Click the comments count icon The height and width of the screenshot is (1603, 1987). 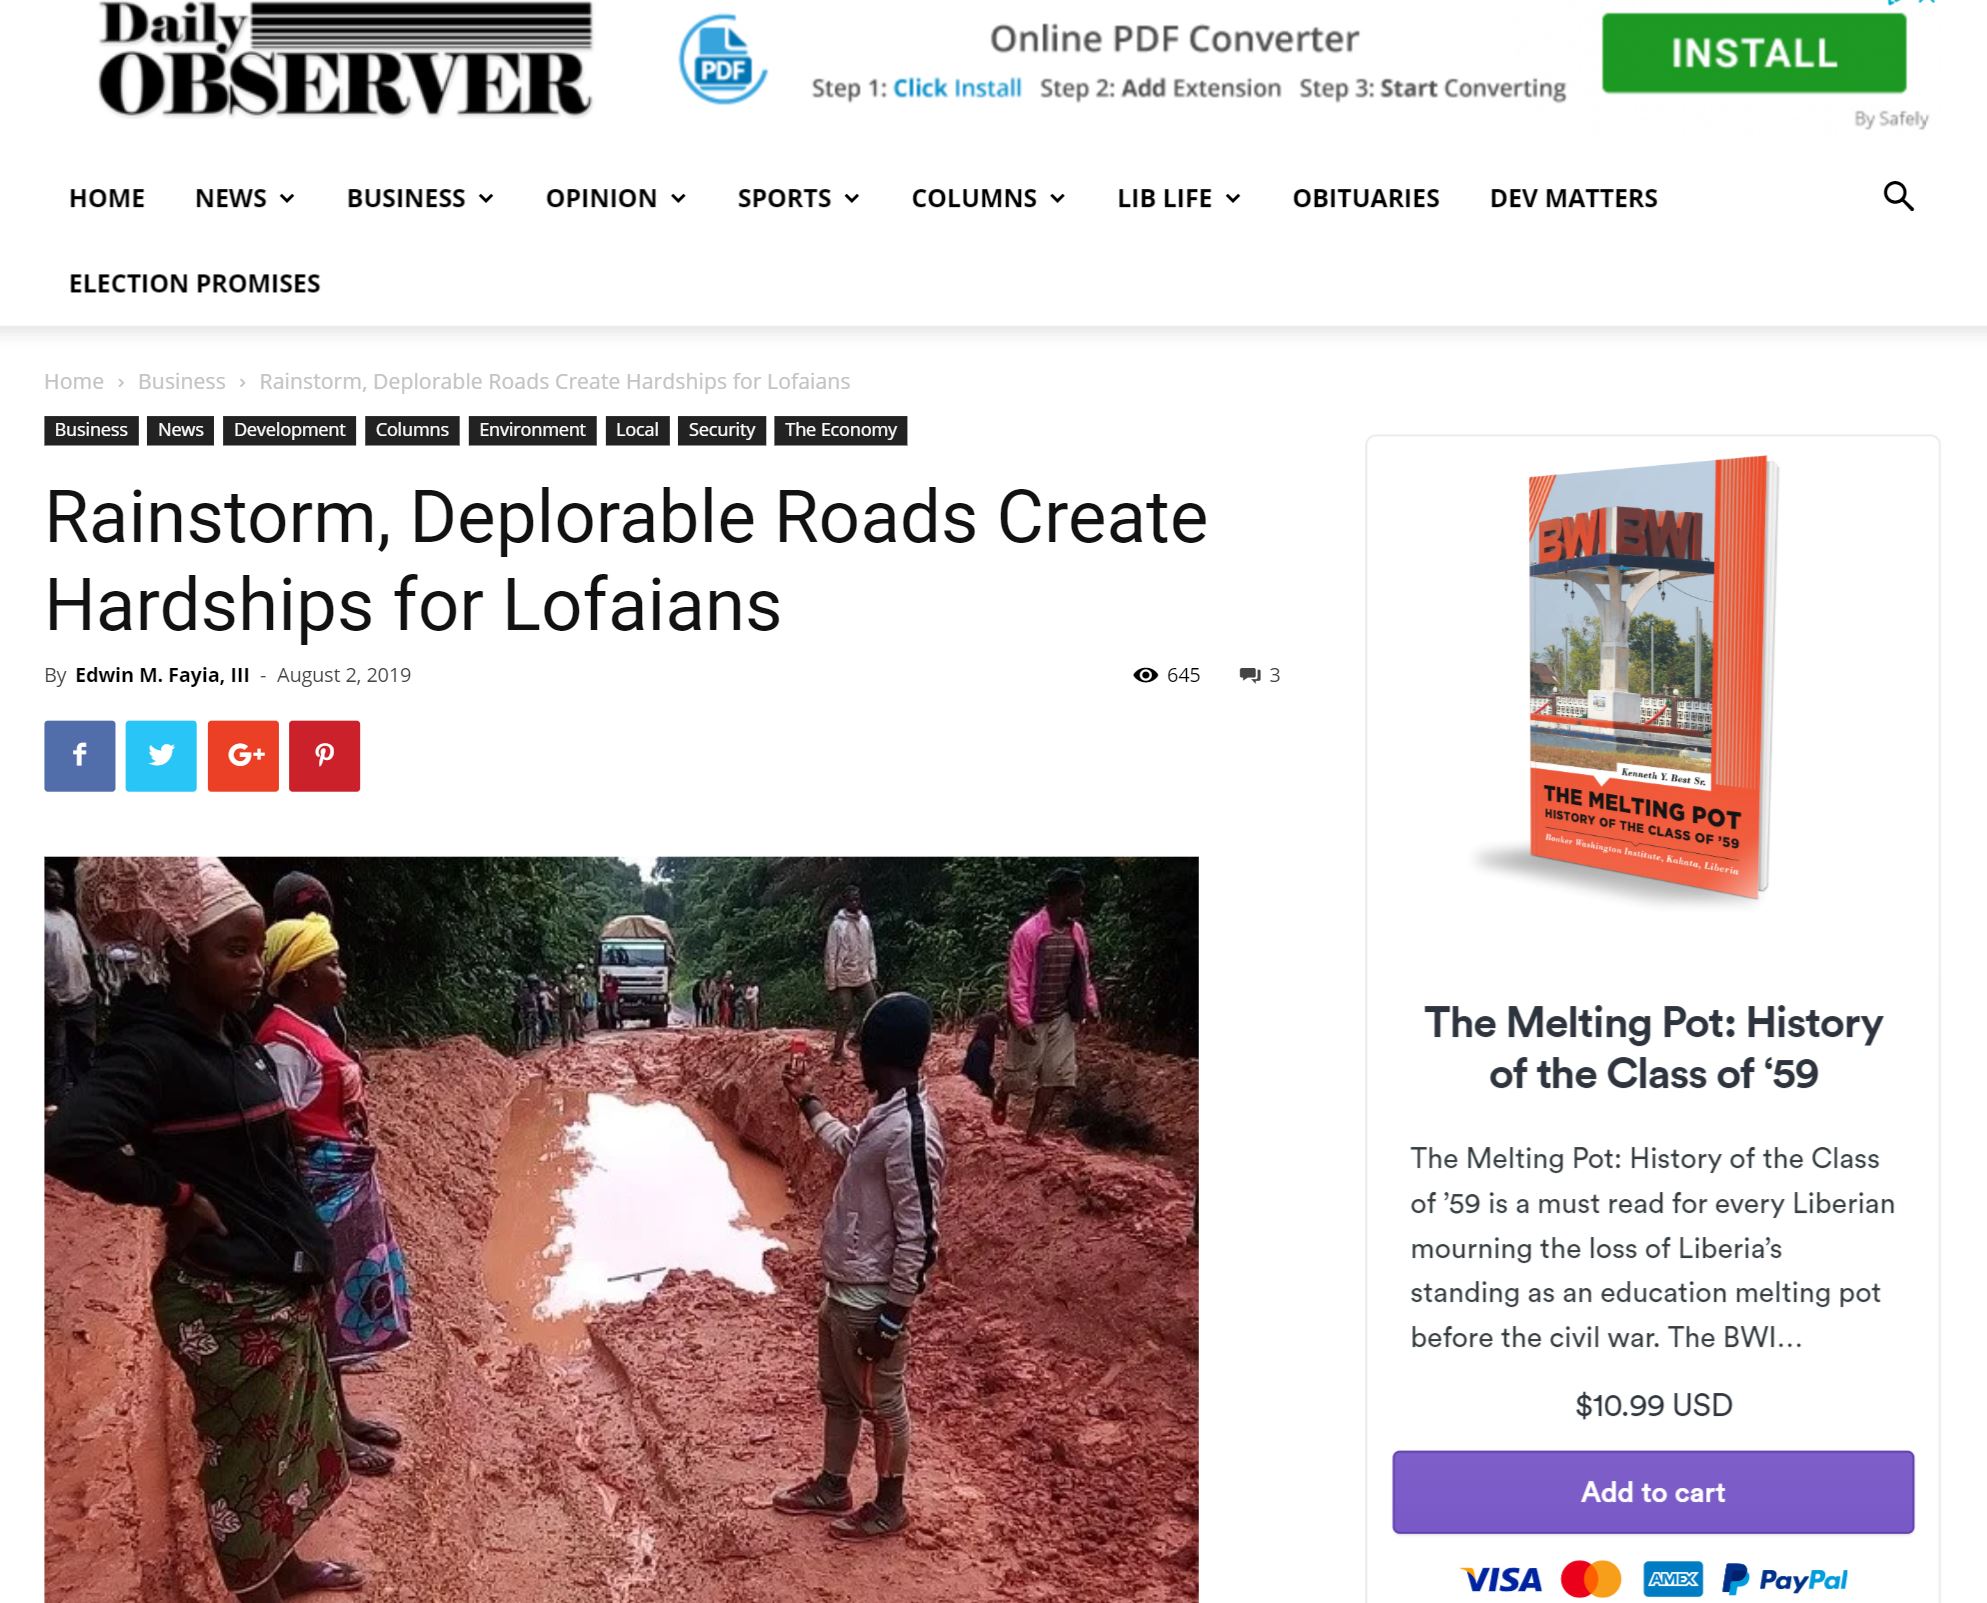point(1249,675)
